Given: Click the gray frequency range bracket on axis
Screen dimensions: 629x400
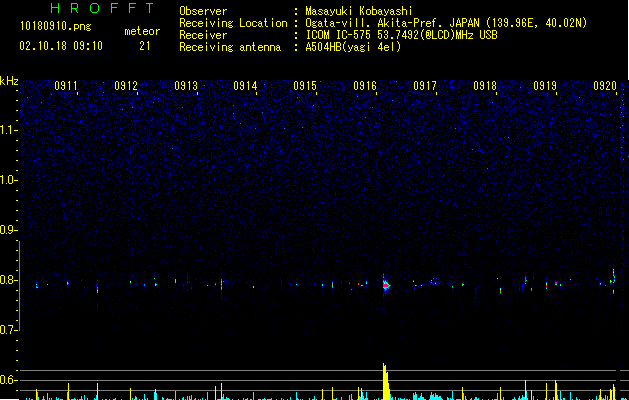Looking at the screenshot, I should [x=20, y=286].
